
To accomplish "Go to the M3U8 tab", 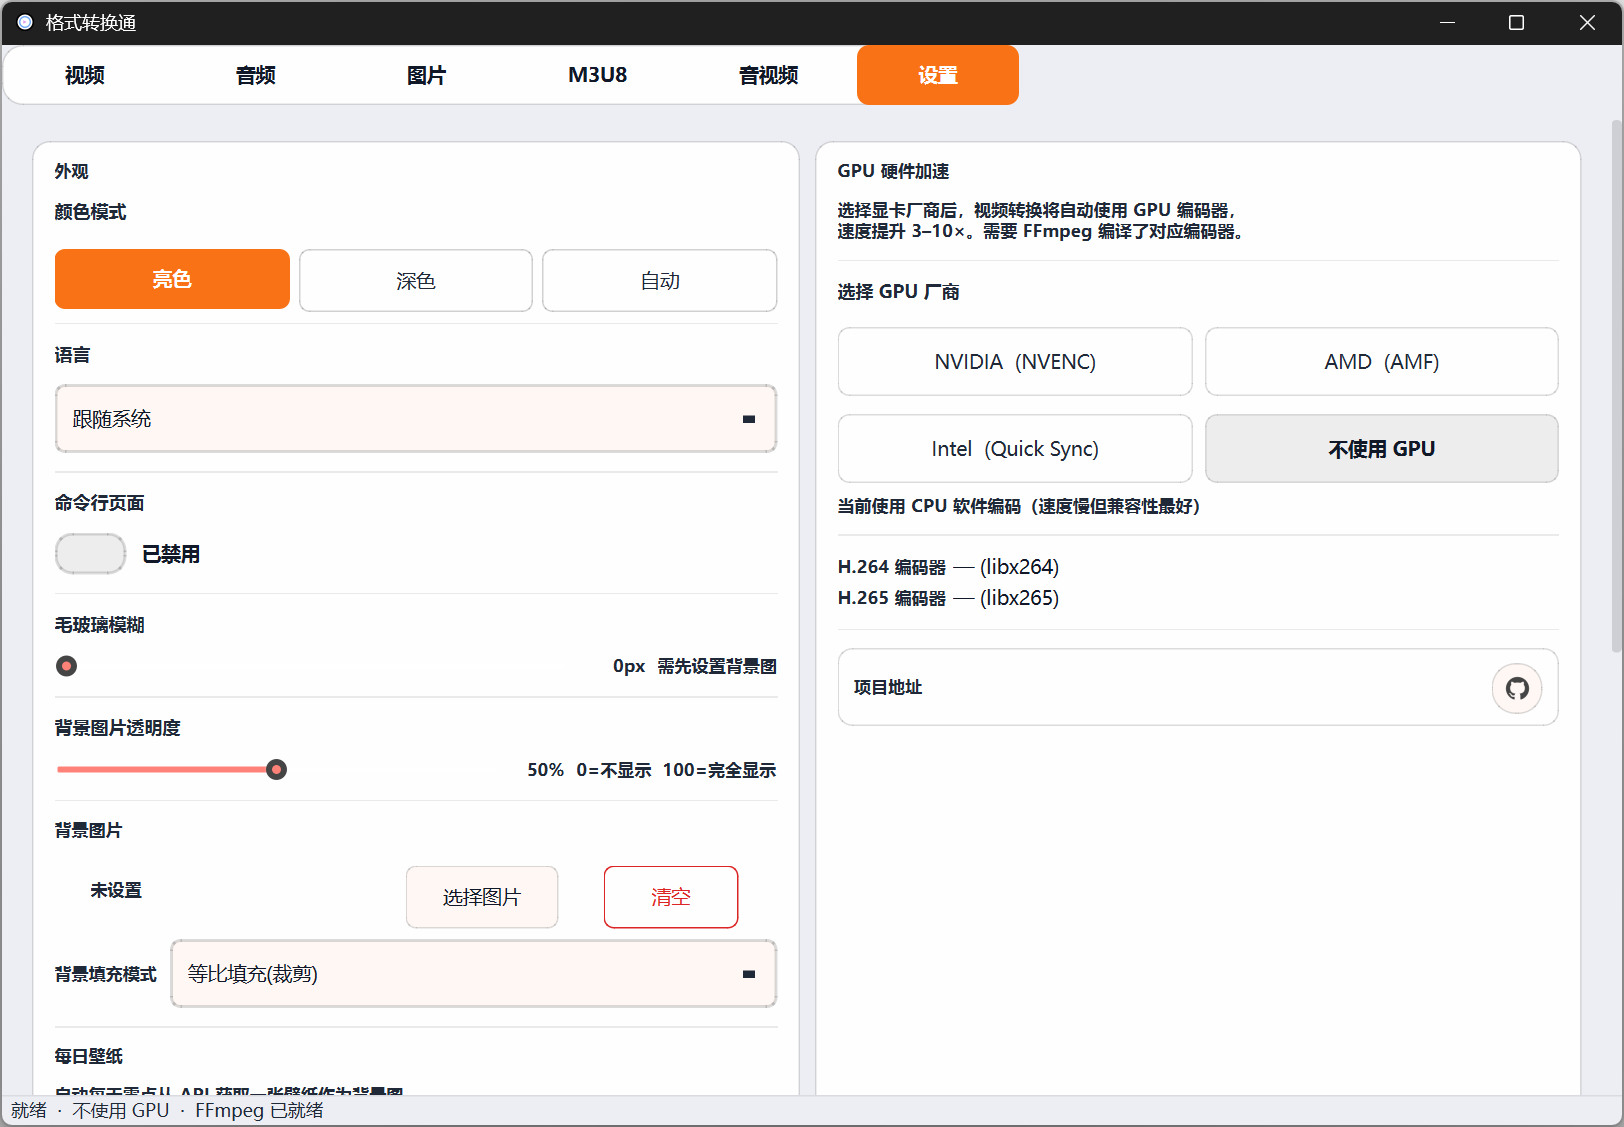I will (x=598, y=75).
